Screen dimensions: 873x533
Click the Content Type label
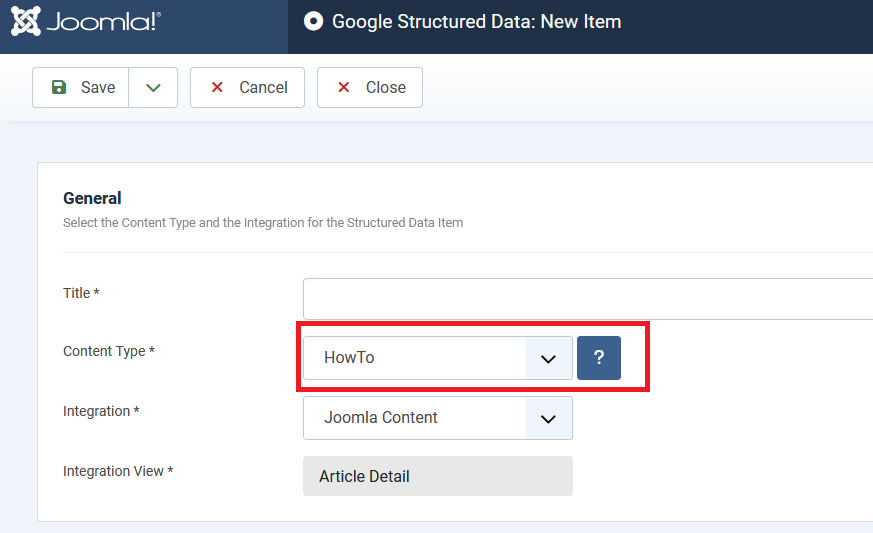tap(109, 351)
